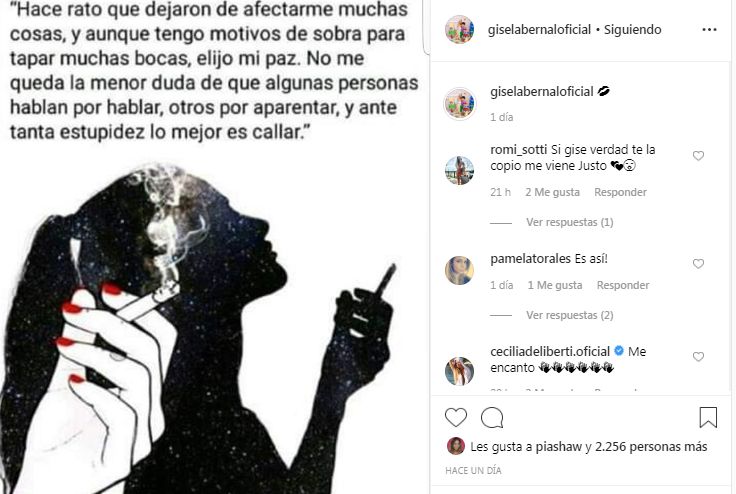This screenshot has width=736, height=494.
Task: Click giselabernaloficial avatar in header
Action: tap(460, 29)
